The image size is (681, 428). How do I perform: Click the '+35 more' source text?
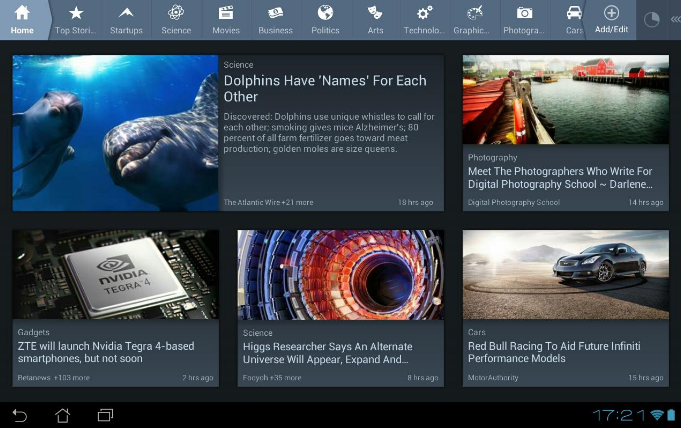coord(285,378)
